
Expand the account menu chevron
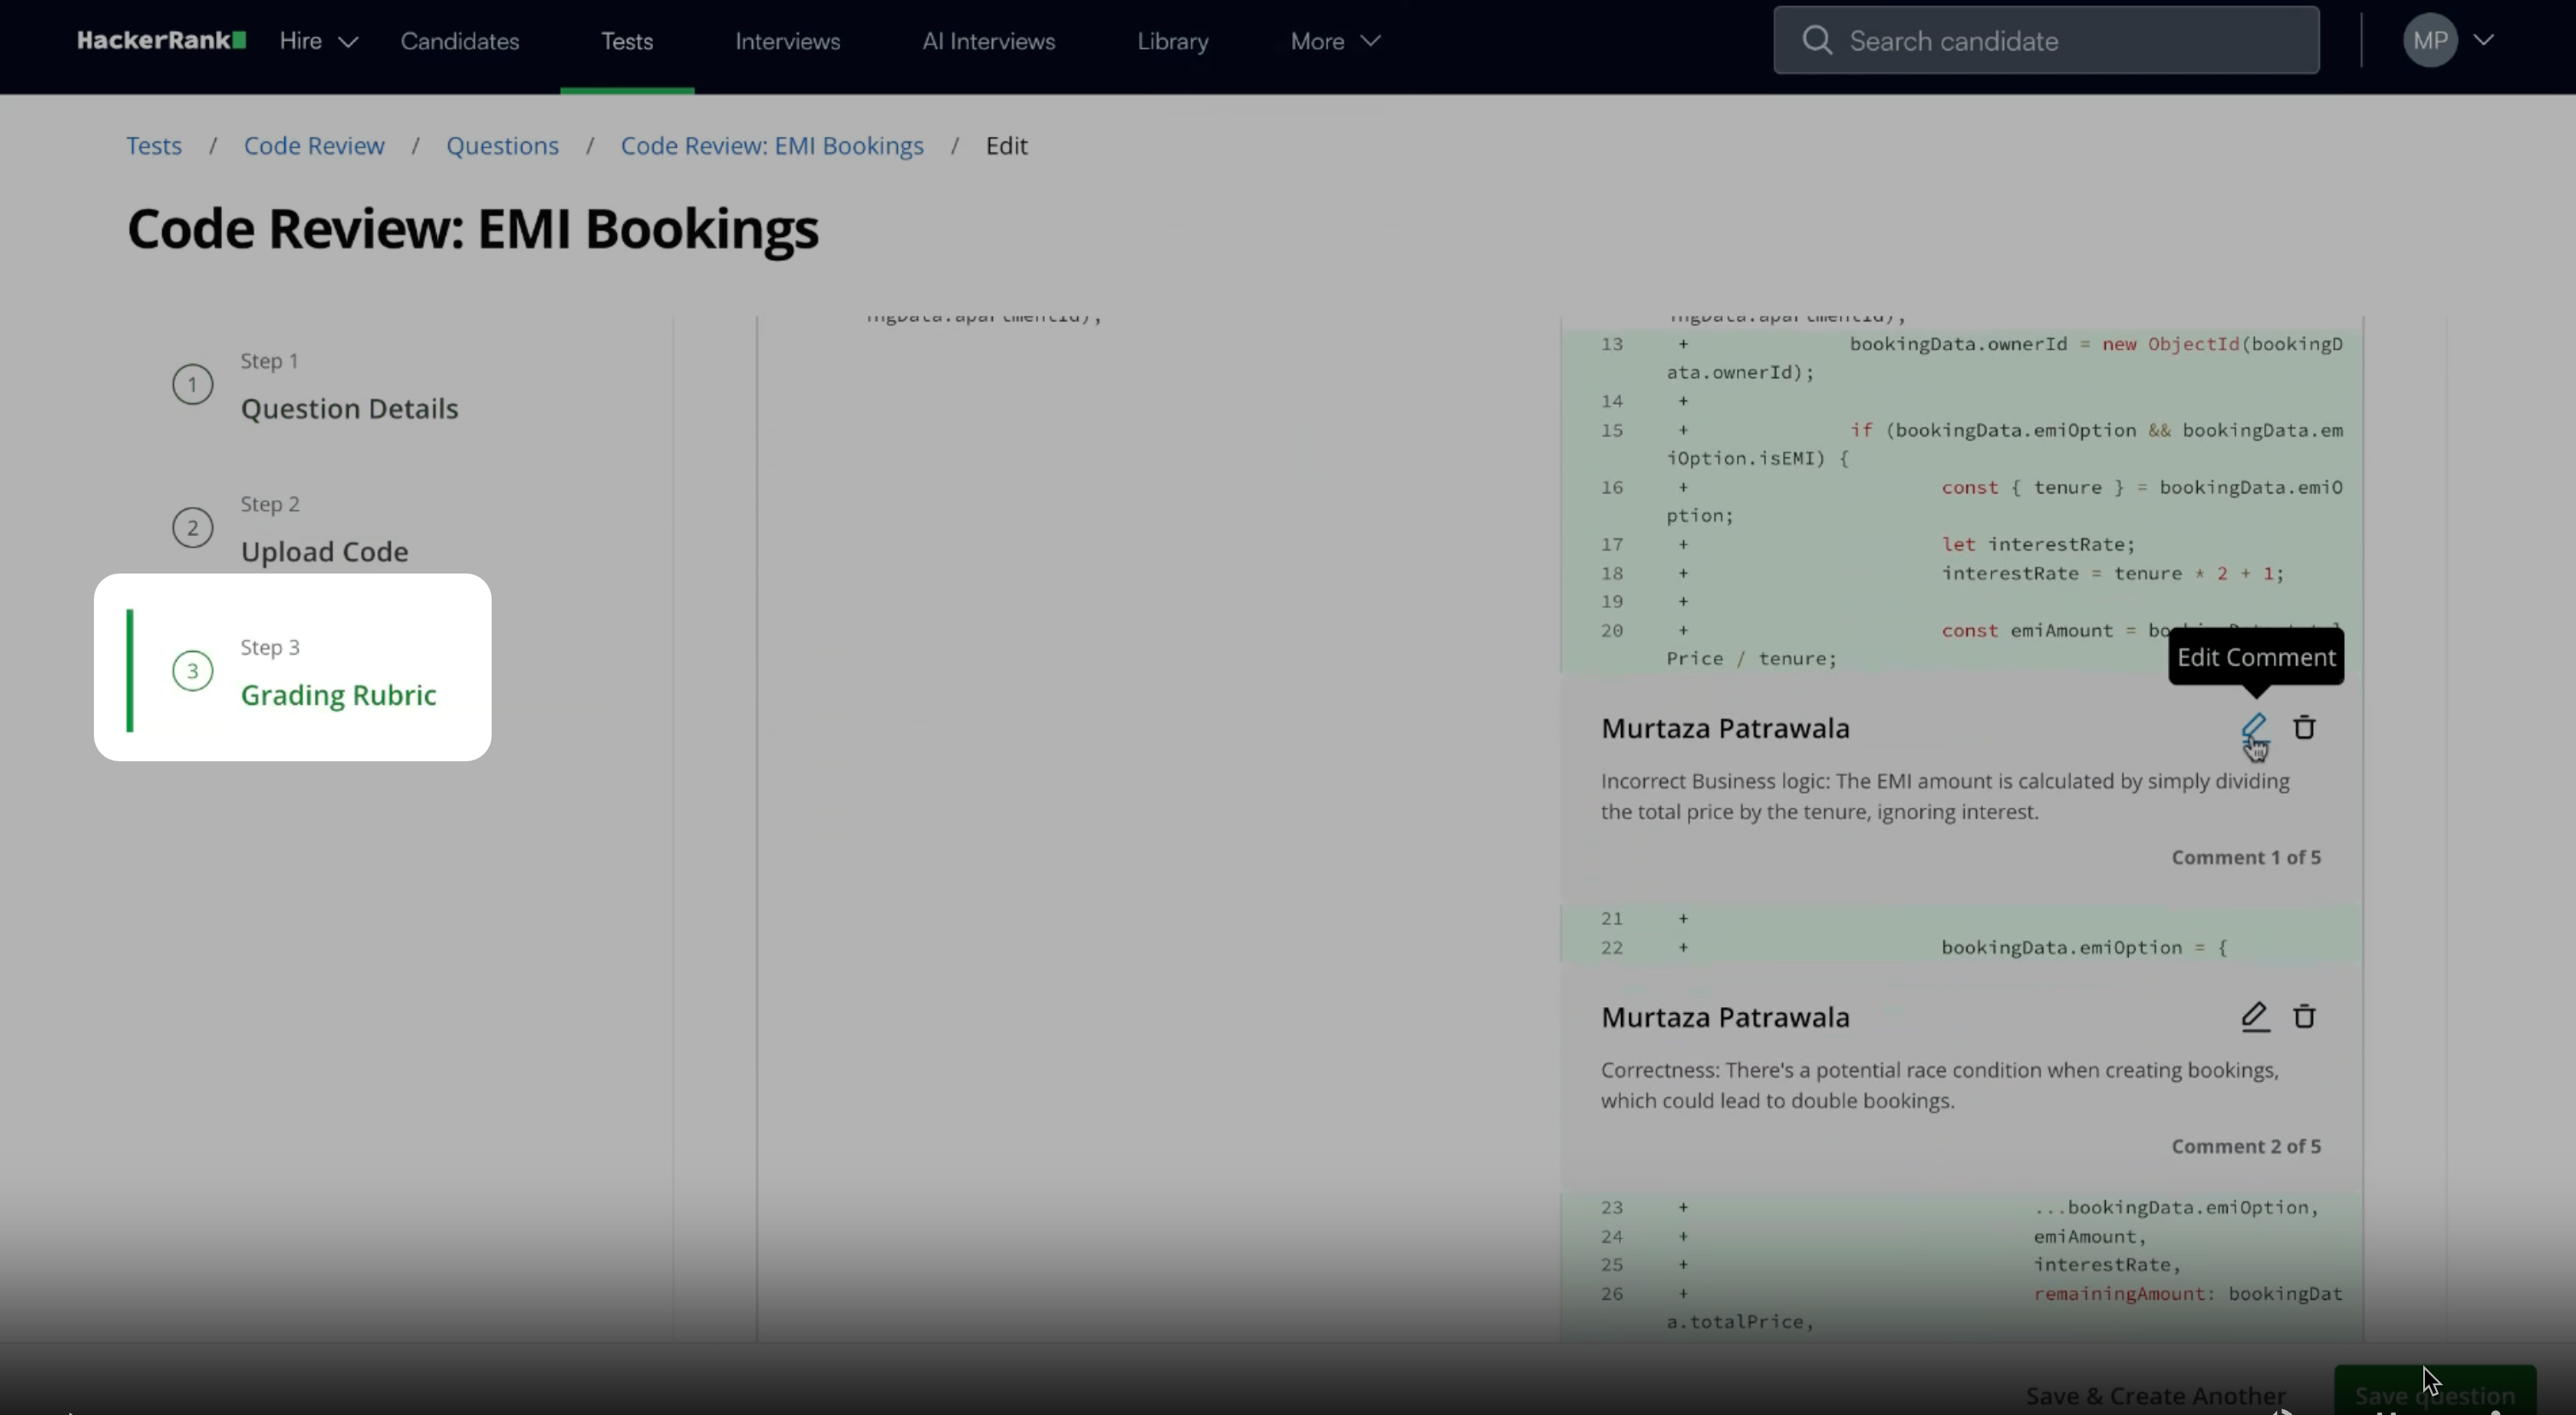tap(2484, 41)
